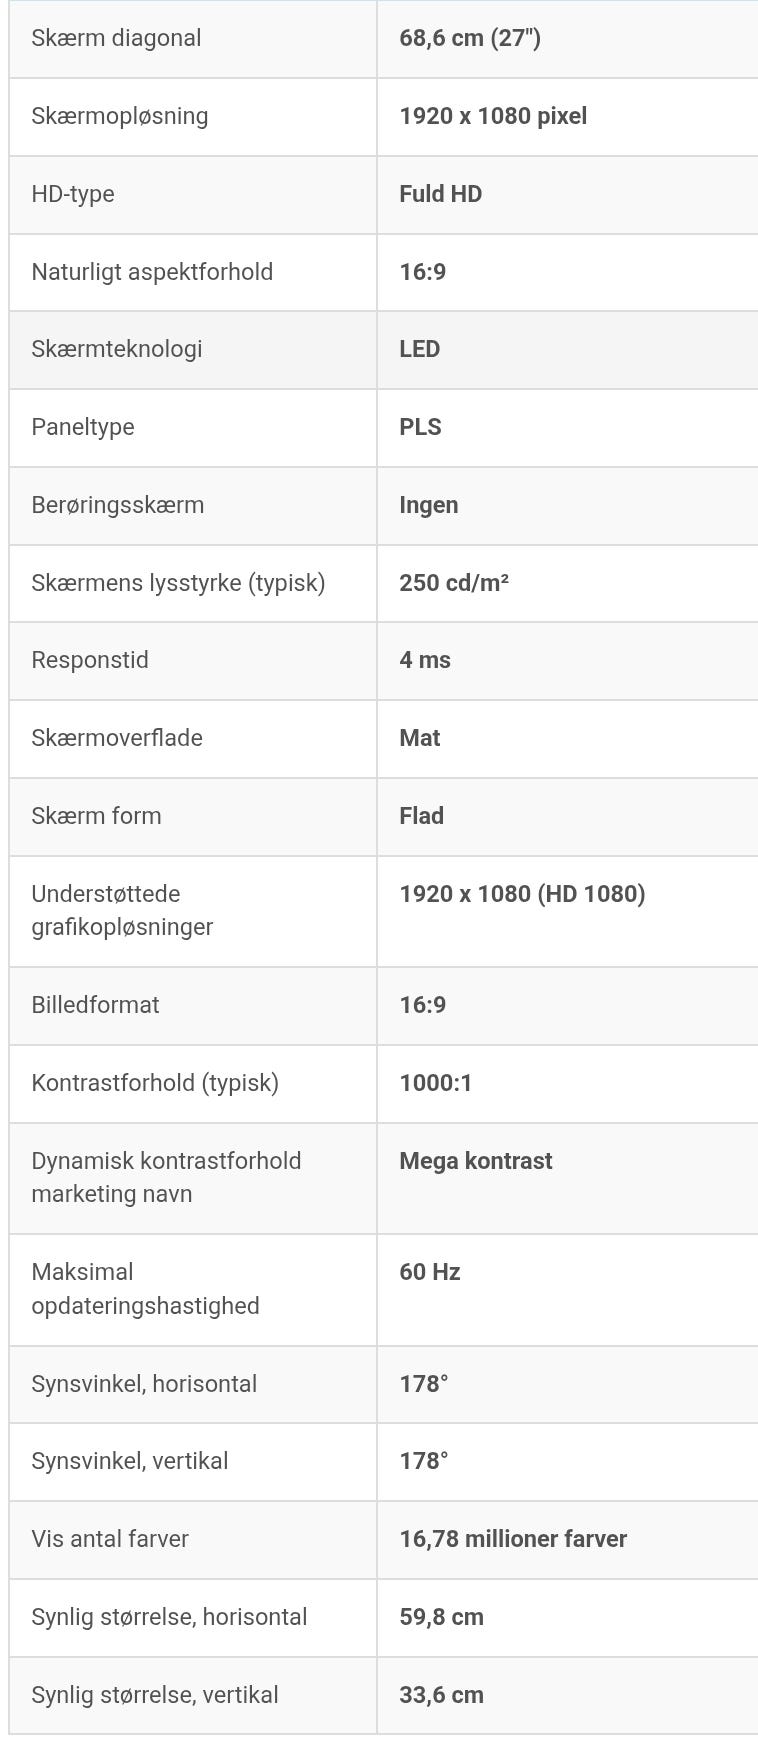Viewport: 758px width, 1762px height.
Task: Click the "Skærmopløsning" row label
Action: 120,116
